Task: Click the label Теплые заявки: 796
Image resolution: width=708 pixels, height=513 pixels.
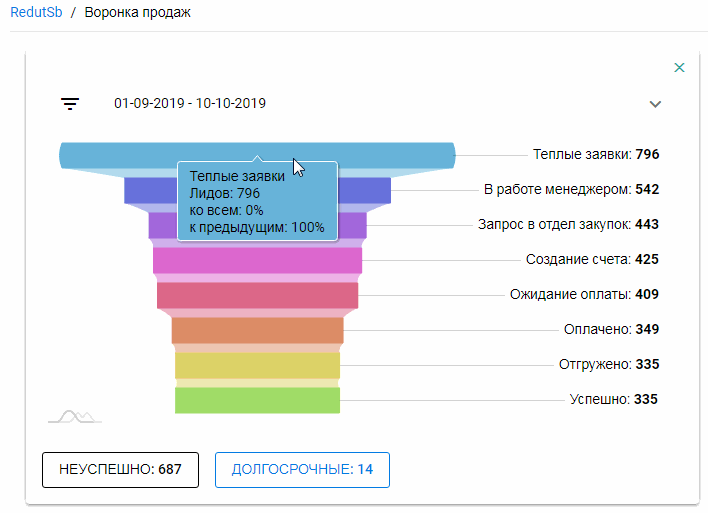Action: (x=596, y=154)
